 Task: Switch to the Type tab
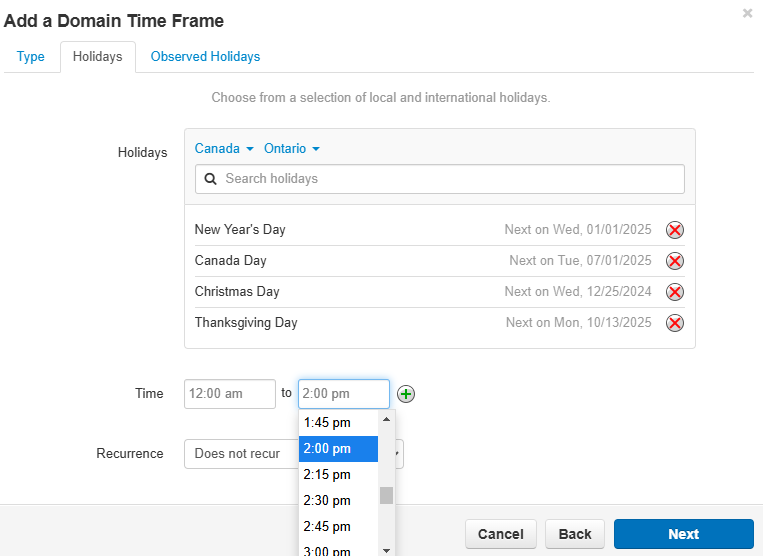click(x=31, y=56)
